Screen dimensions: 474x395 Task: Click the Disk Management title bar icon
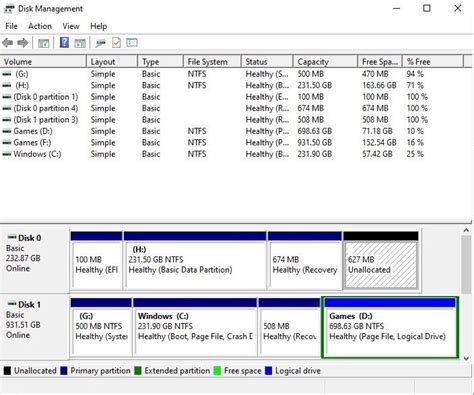tap(9, 9)
